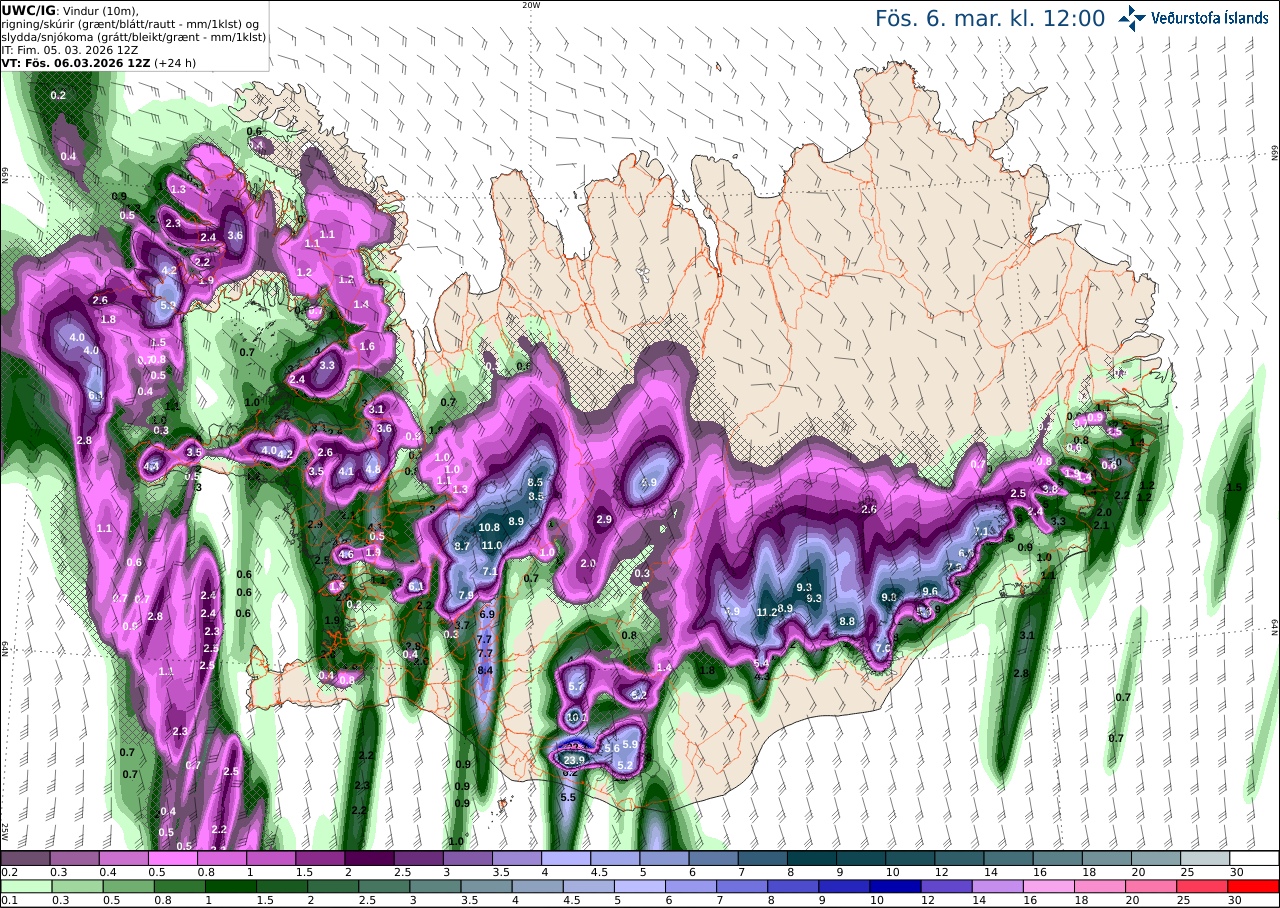Click the '20W' longitude label on the map's top edge
This screenshot has height=908, width=1280.
(x=531, y=5)
